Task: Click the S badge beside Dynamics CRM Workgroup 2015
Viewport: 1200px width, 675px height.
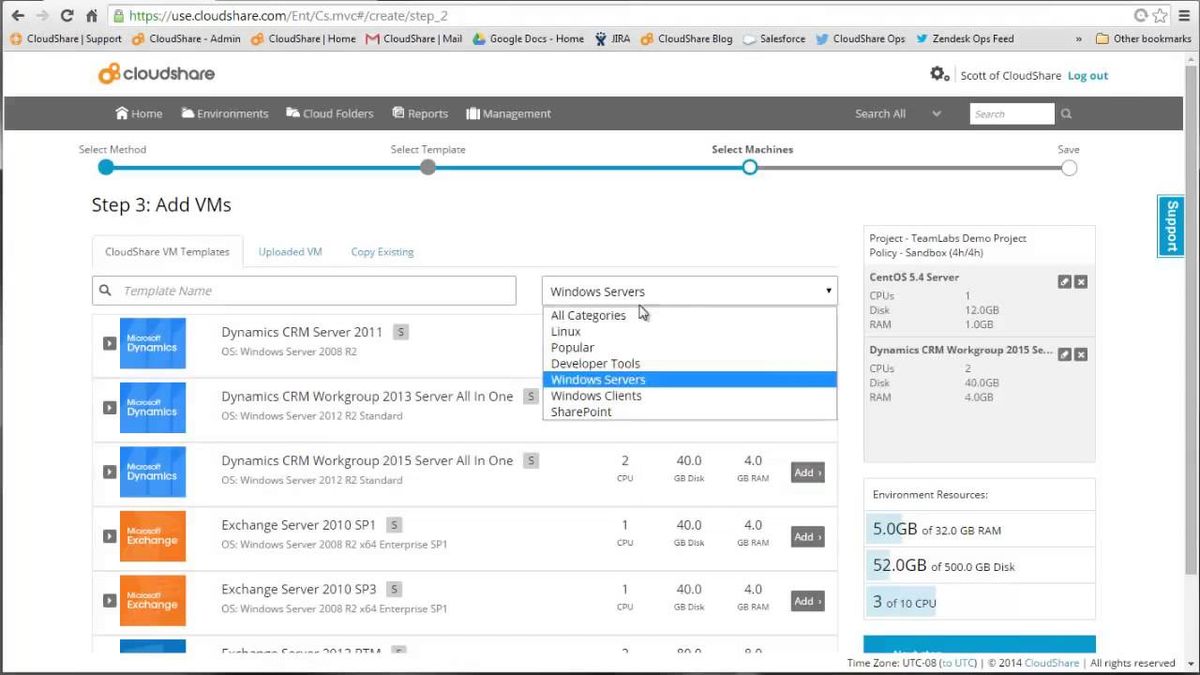Action: pyautogui.click(x=532, y=461)
